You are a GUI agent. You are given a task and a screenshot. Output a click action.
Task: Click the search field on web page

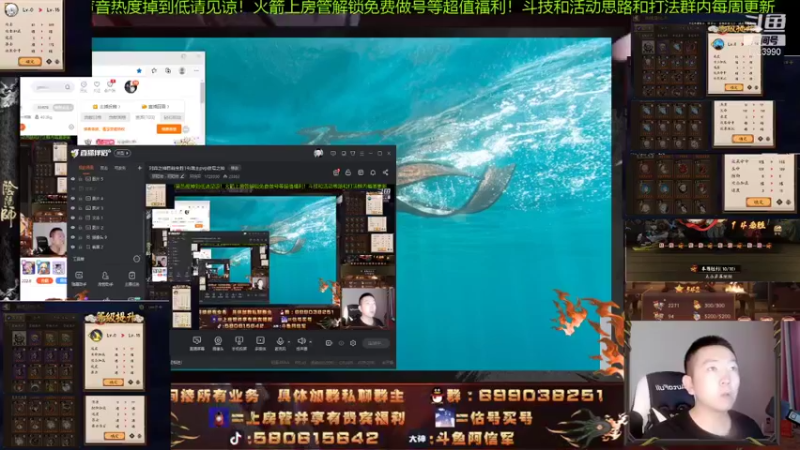click(x=53, y=87)
